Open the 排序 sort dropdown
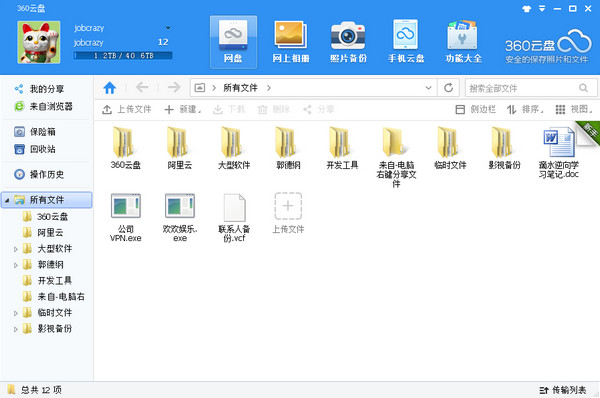 coord(525,109)
